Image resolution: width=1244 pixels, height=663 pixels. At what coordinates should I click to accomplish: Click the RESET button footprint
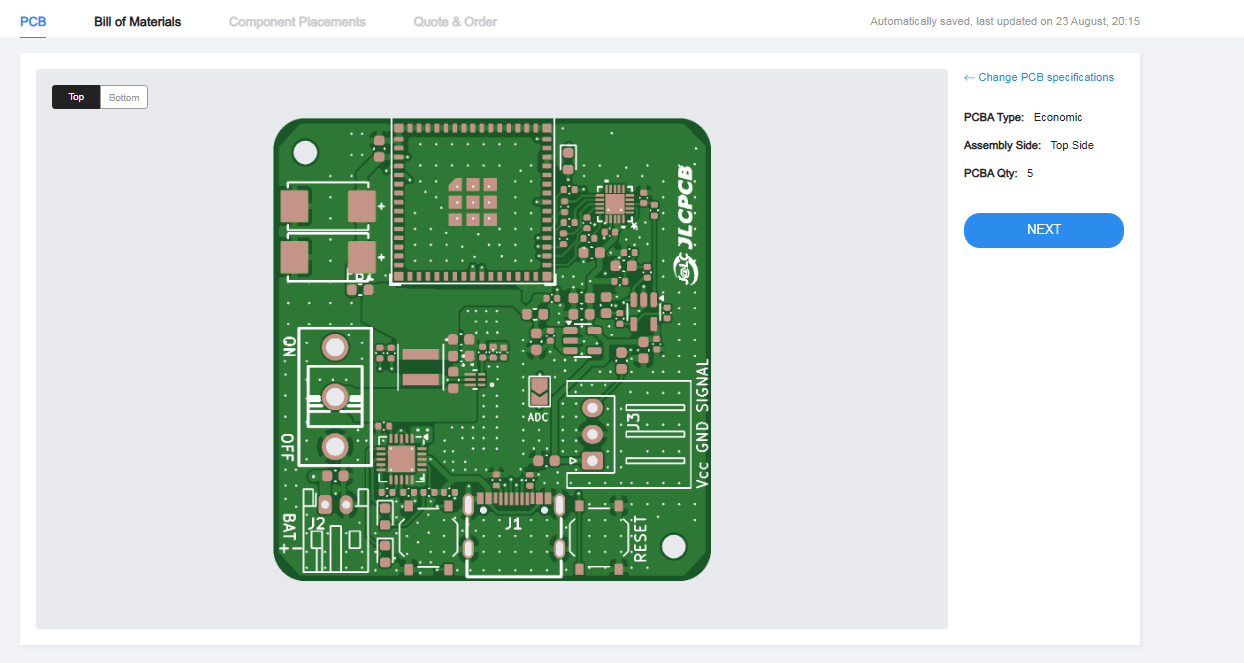click(604, 540)
